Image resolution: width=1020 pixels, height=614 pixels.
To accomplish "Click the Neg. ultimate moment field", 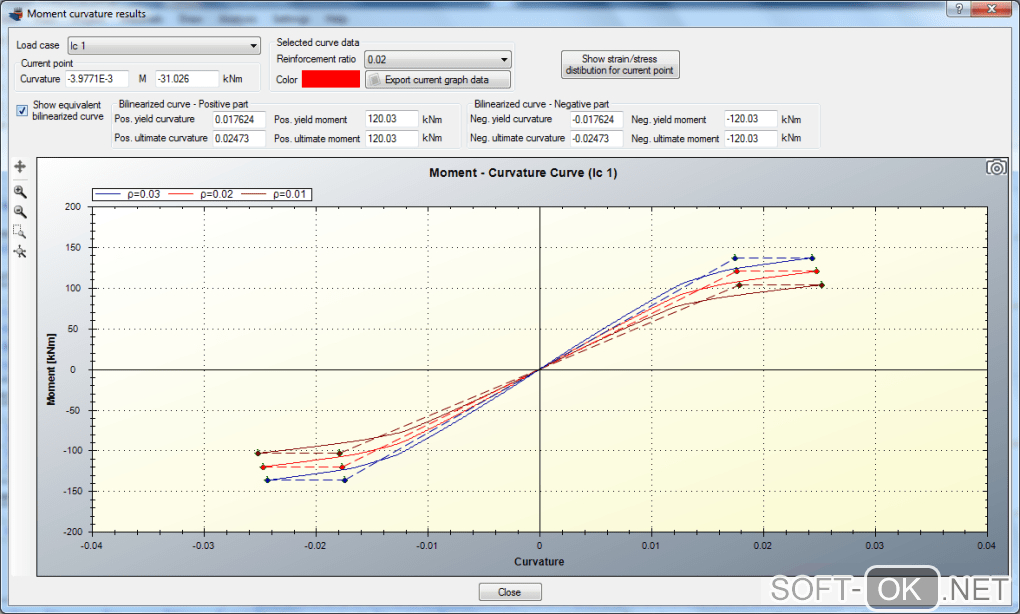I will [750, 138].
